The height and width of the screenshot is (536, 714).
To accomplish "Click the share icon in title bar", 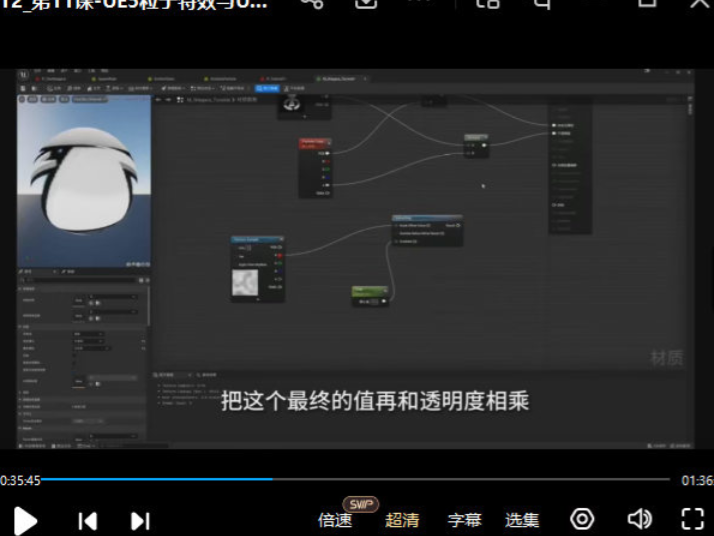I will tap(312, 3).
